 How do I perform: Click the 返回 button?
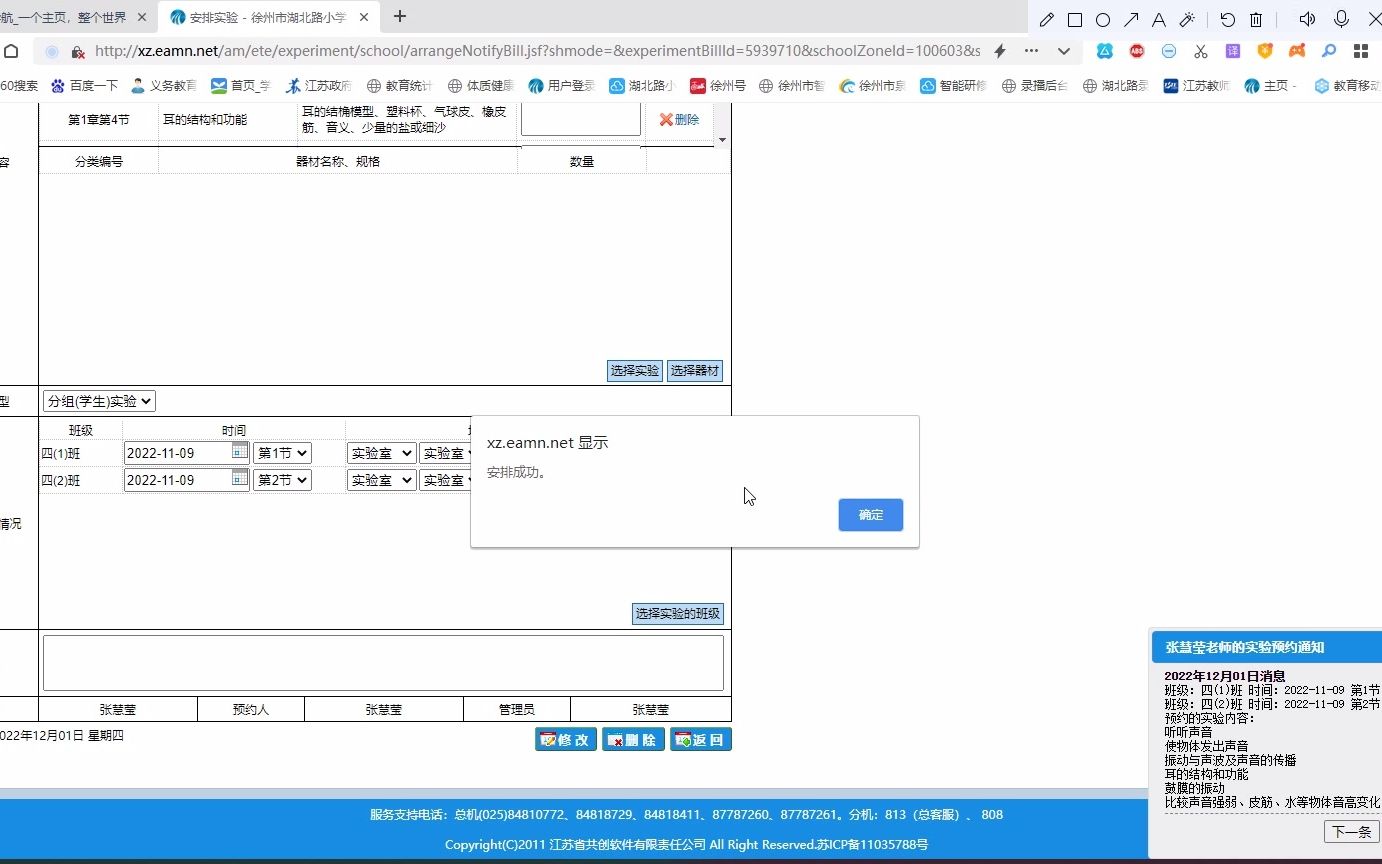point(701,740)
